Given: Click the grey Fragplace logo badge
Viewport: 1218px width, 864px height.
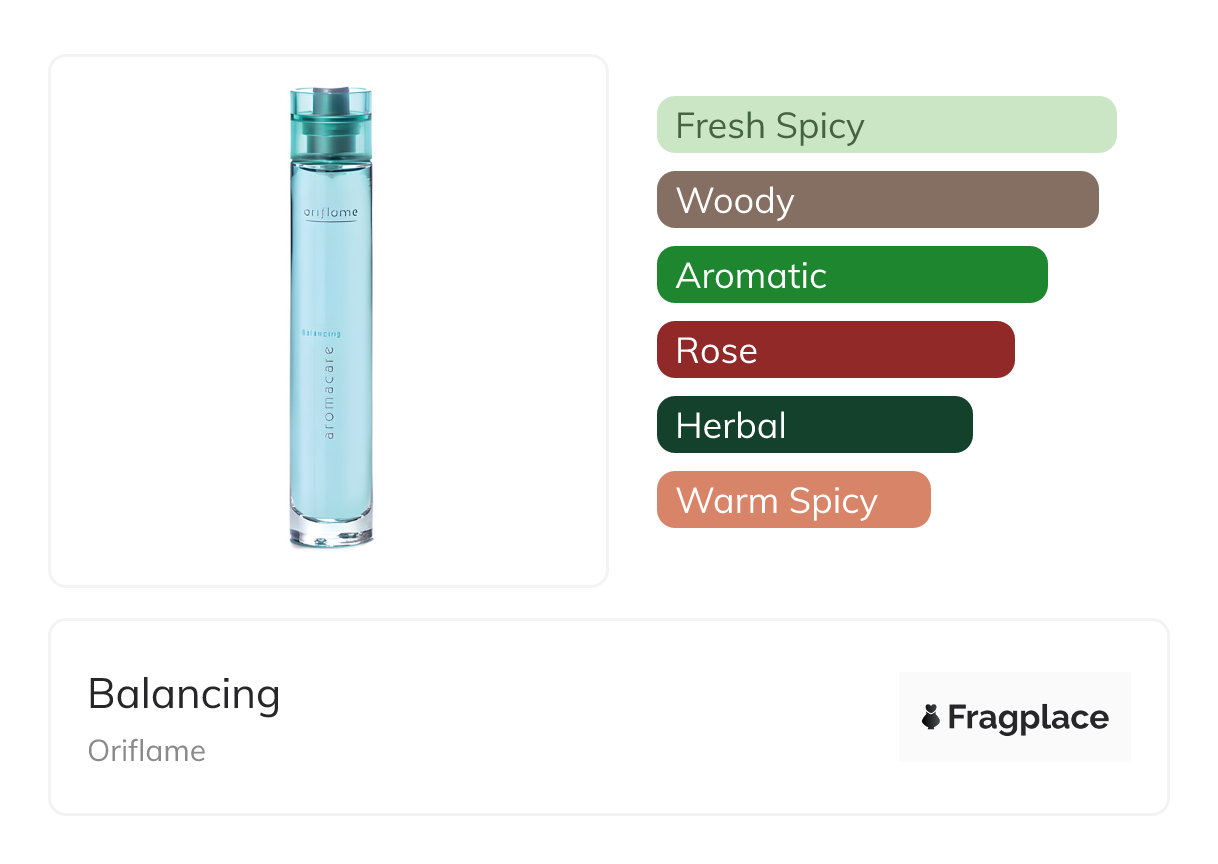Looking at the screenshot, I should point(1014,690).
